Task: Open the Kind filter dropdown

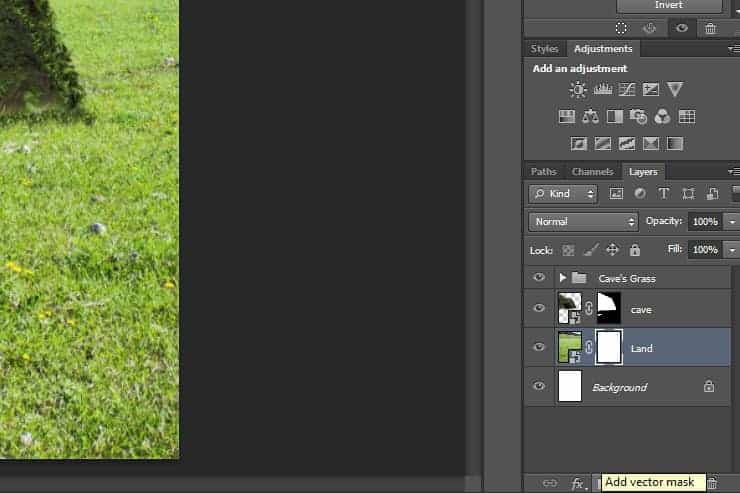Action: 563,194
